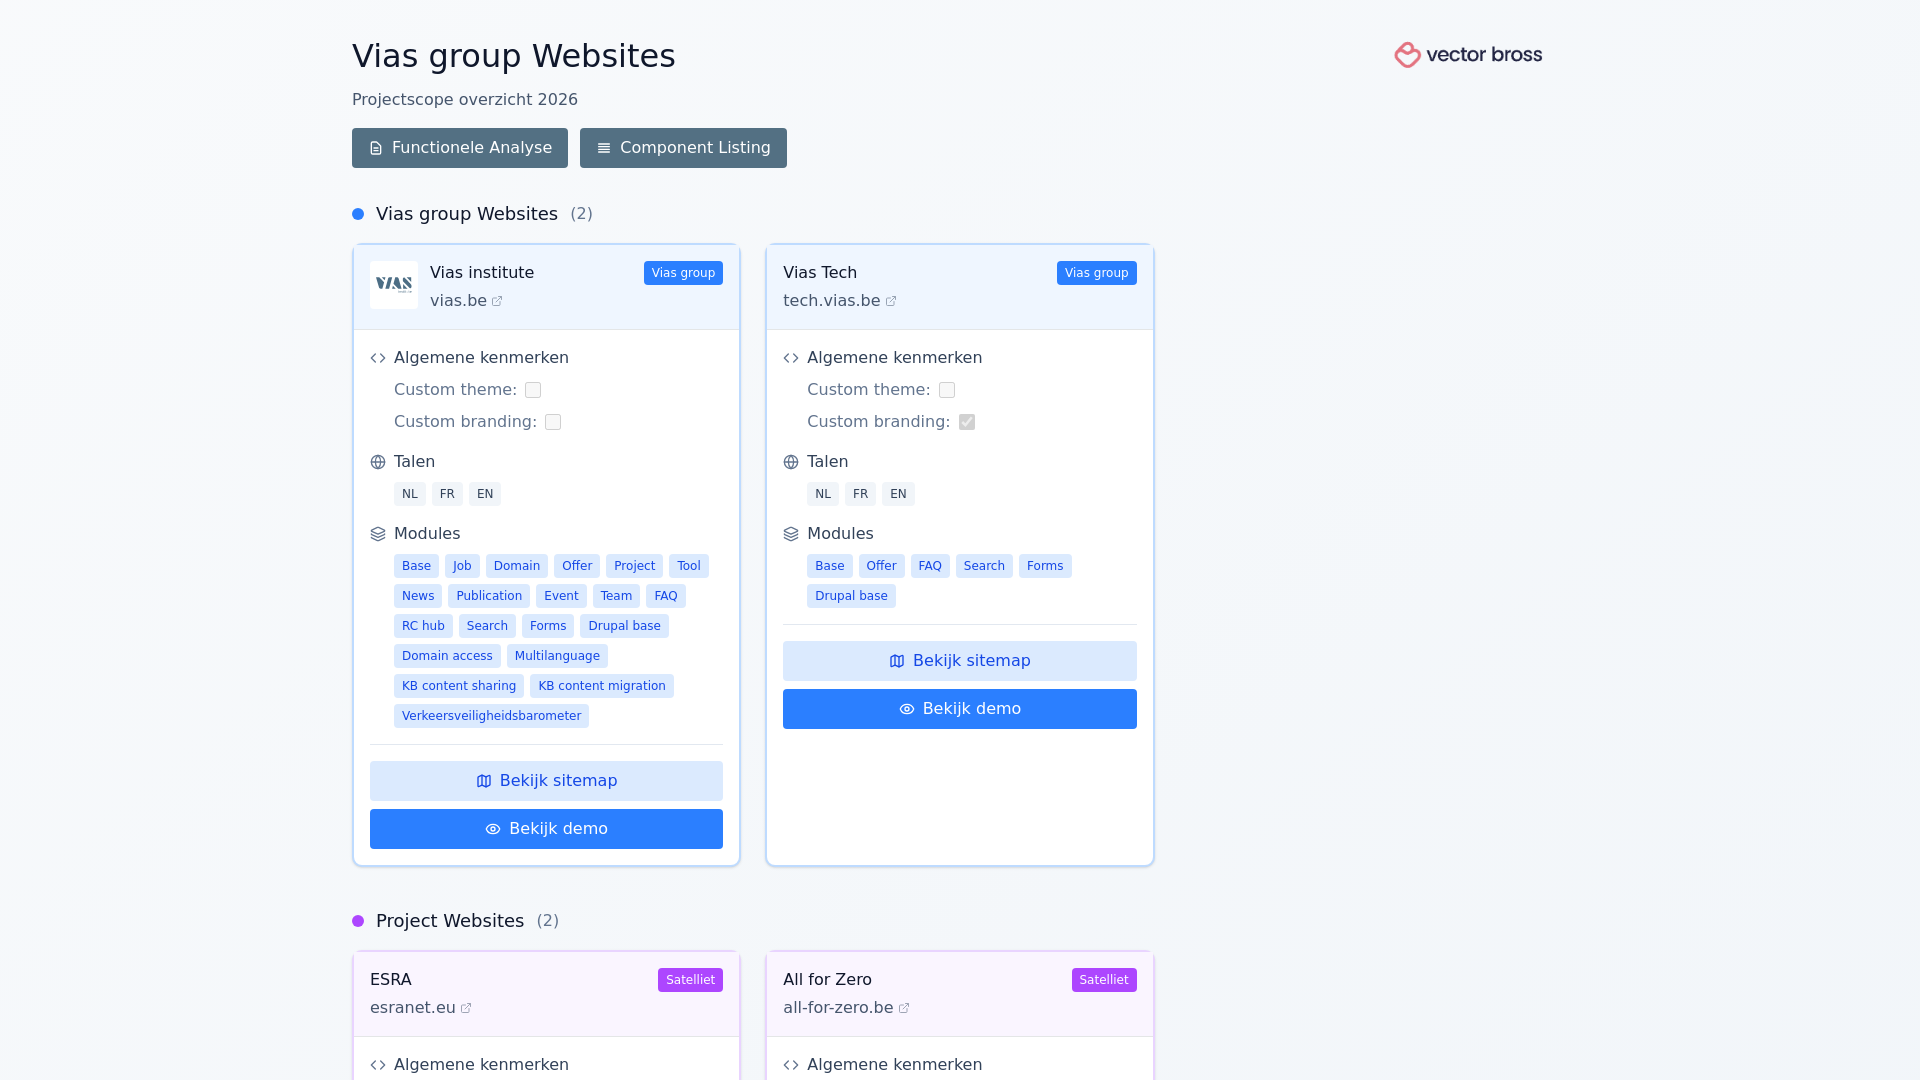The image size is (1920, 1080).
Task: Click the KB content sharing module tag
Action: [x=459, y=686]
